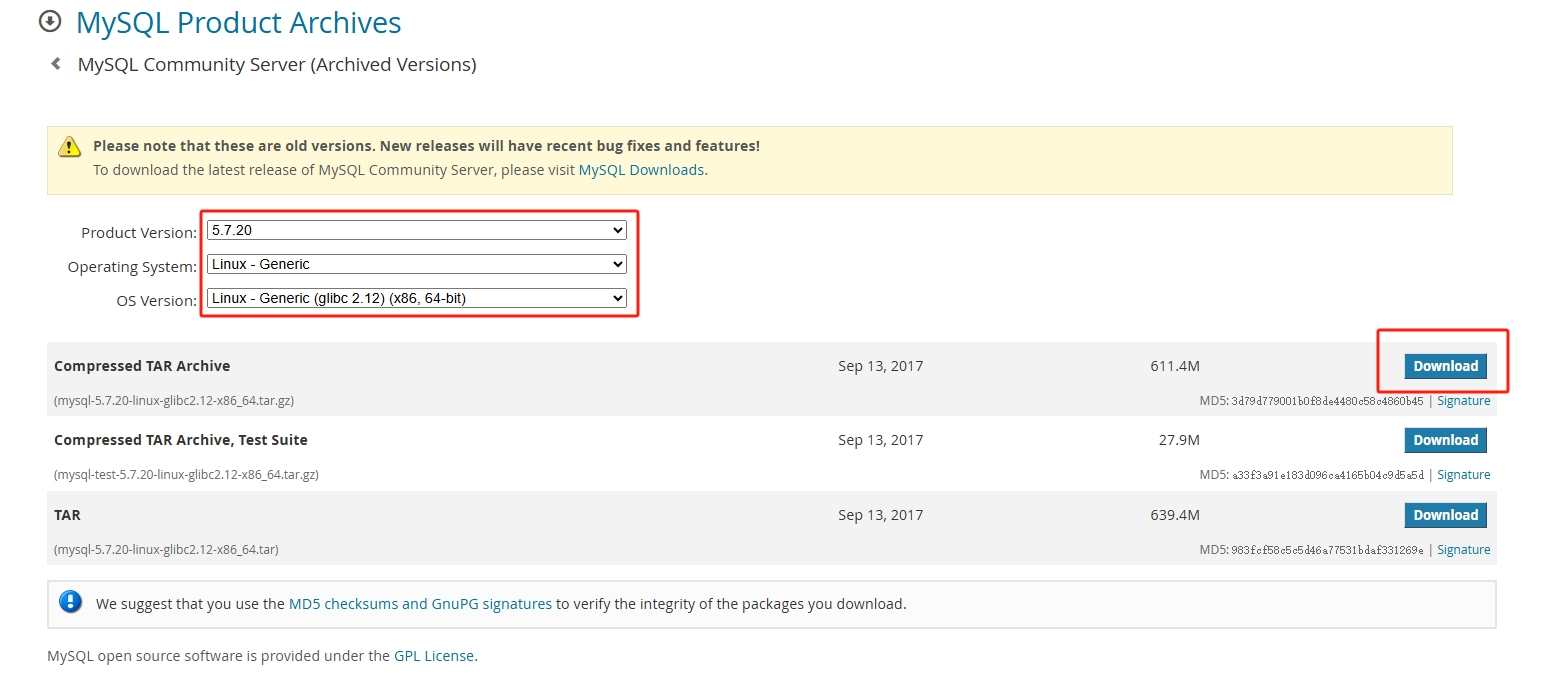
Task: Click filename mysql-5.7.20-linux-glibc2.12-x86_64.tar
Action: [166, 550]
